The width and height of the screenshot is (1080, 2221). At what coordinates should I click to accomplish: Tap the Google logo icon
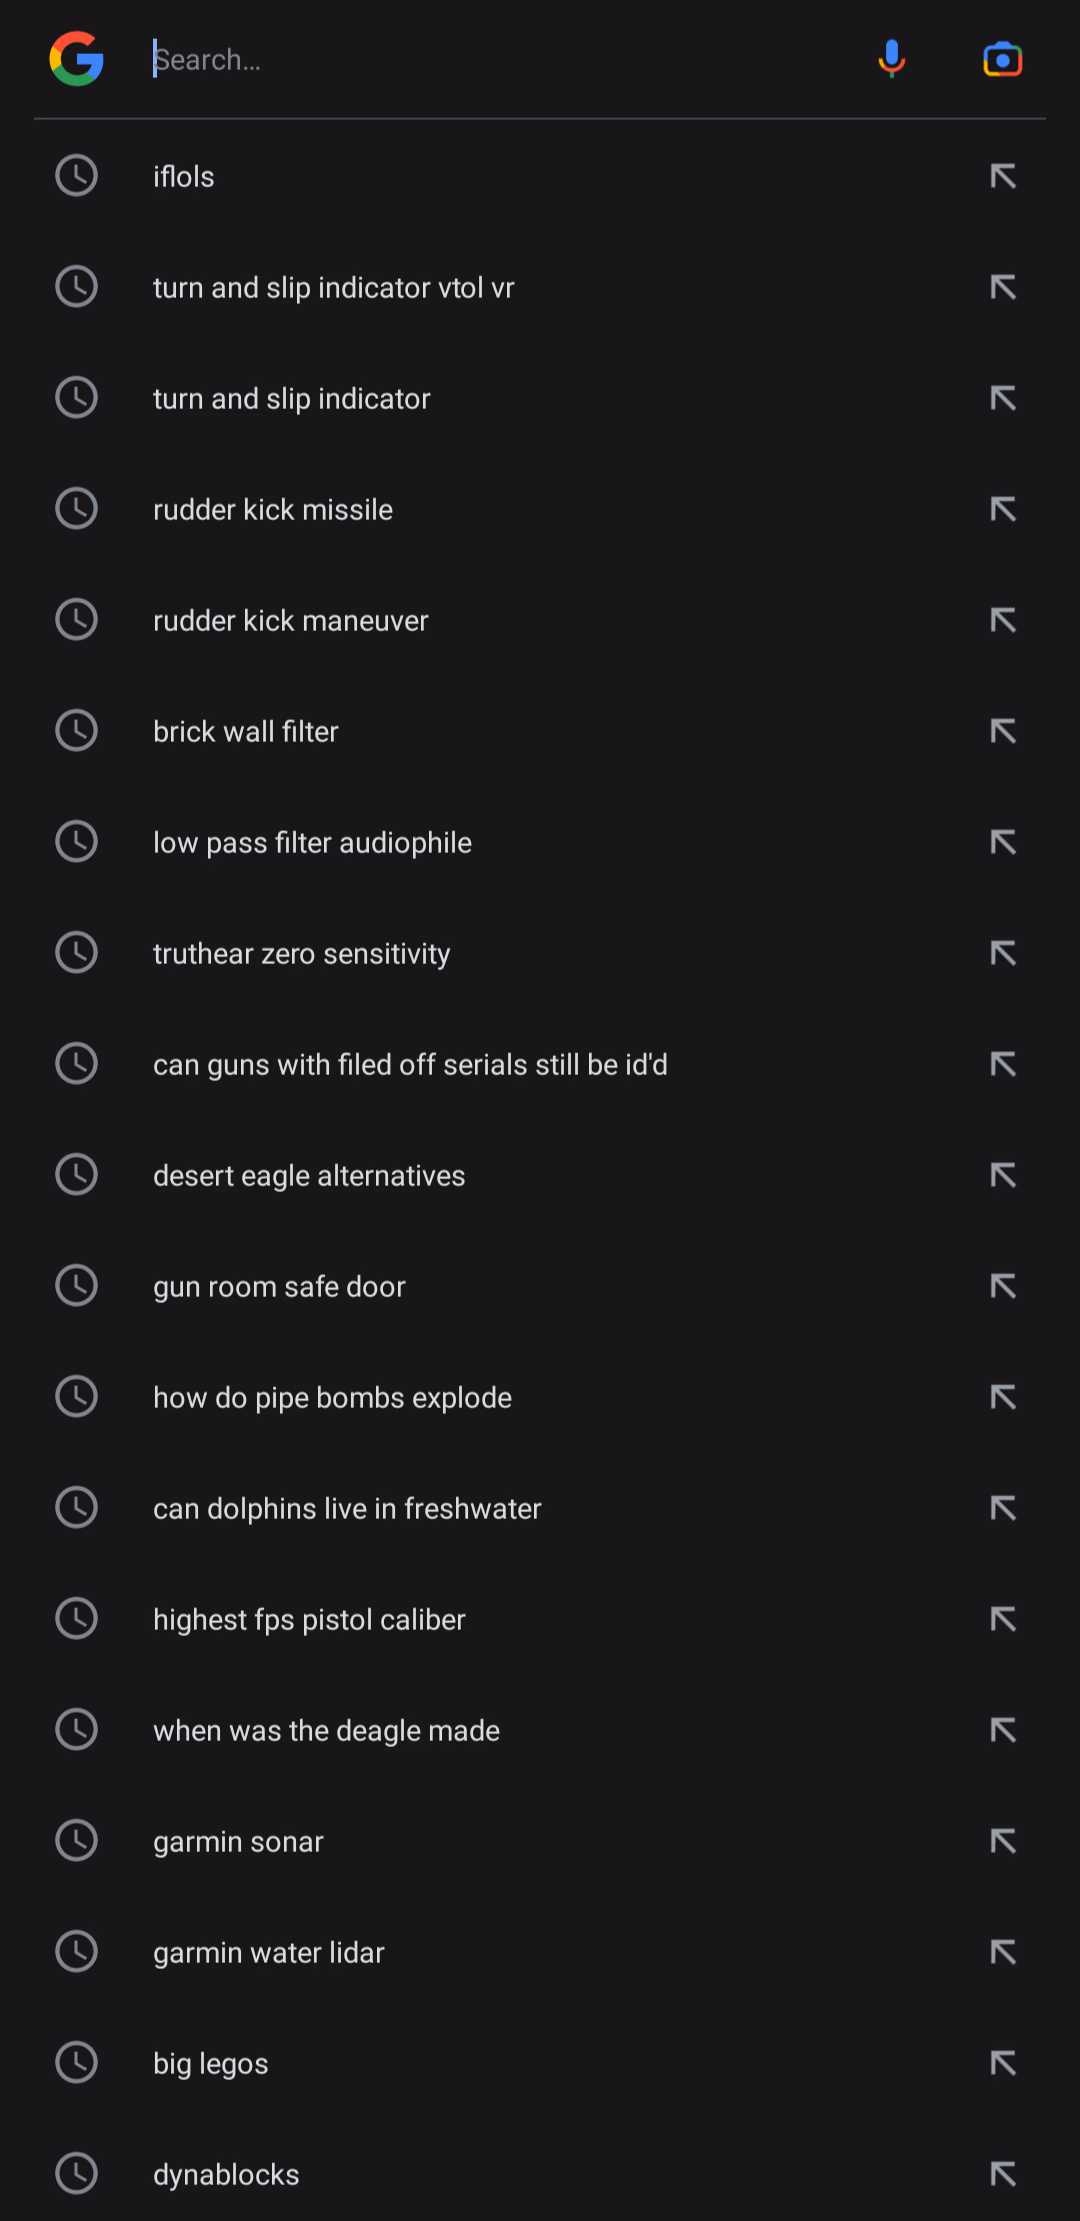(77, 59)
